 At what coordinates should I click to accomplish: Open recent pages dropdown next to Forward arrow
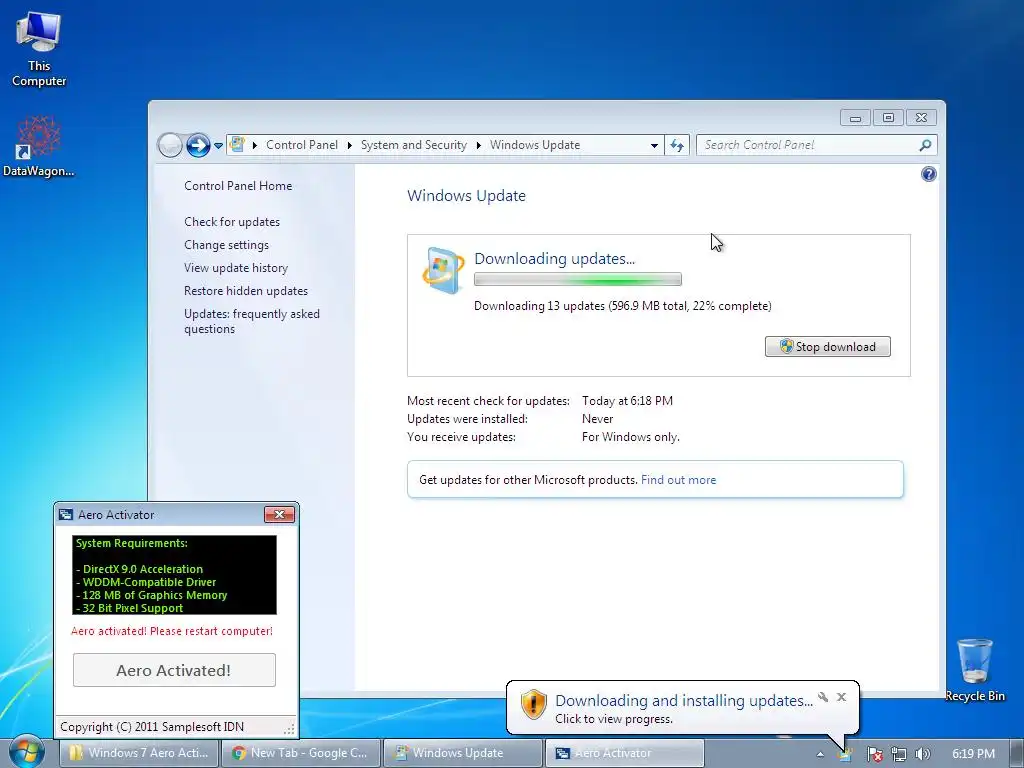(218, 146)
